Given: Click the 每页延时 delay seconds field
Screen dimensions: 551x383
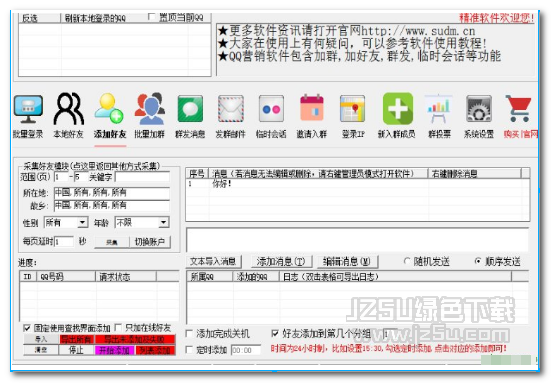Looking at the screenshot, I should point(64,242).
